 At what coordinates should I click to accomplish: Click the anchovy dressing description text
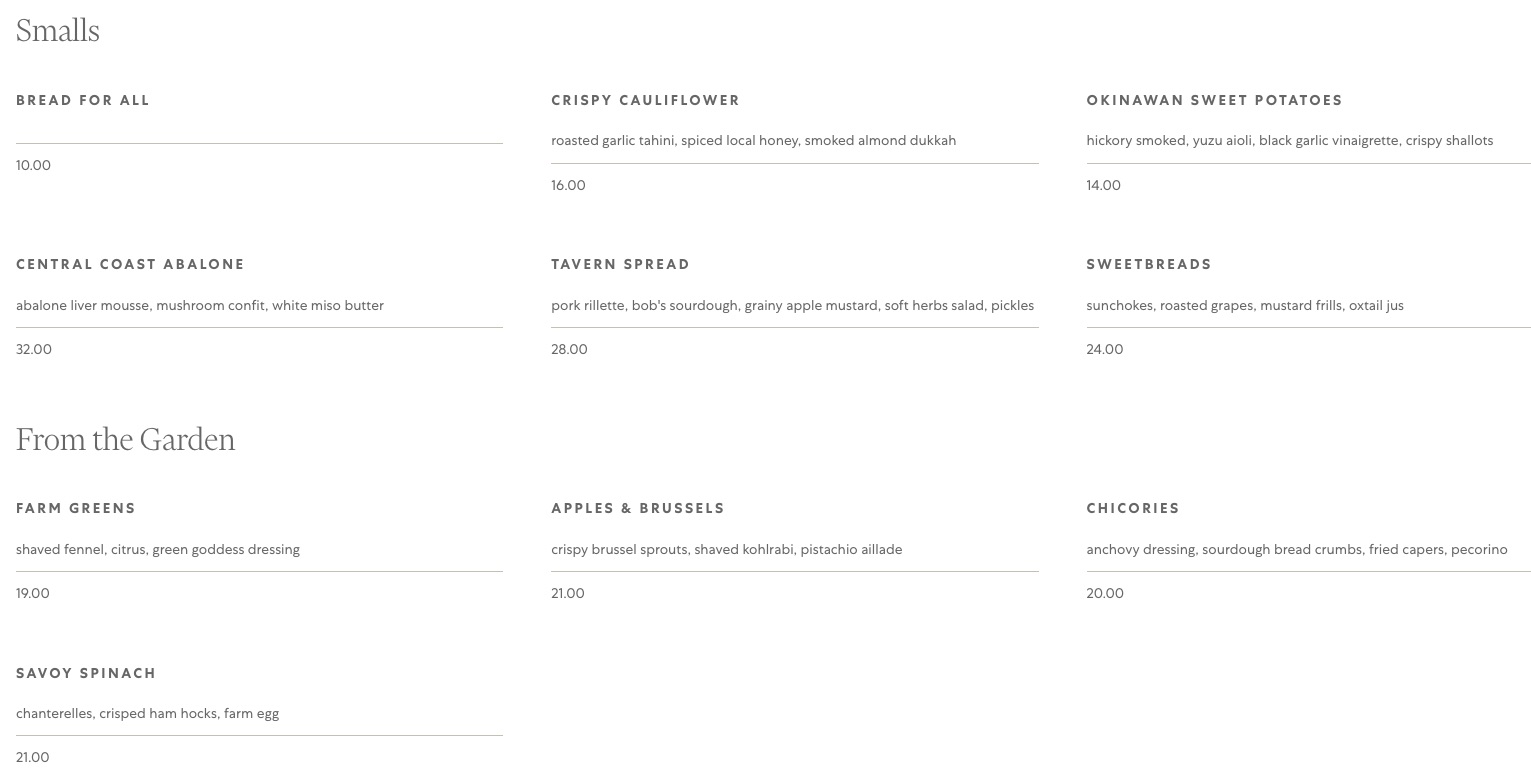click(1296, 549)
